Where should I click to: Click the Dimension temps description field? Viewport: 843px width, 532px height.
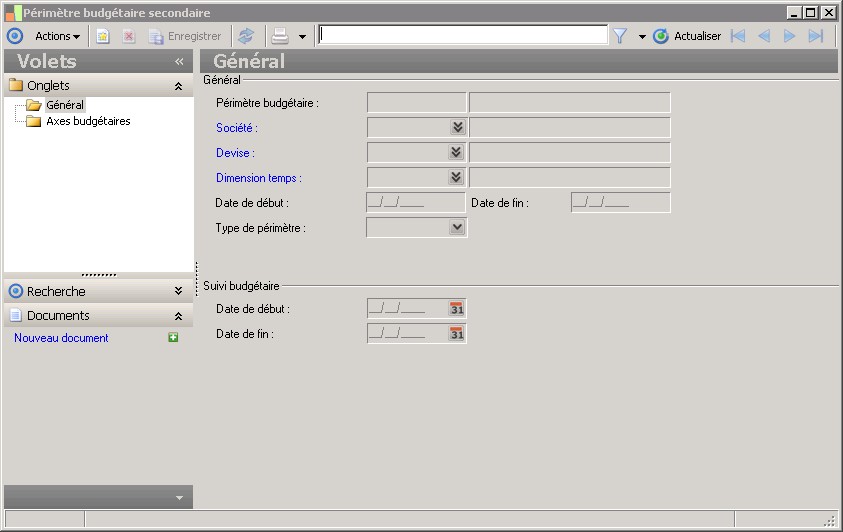570,177
